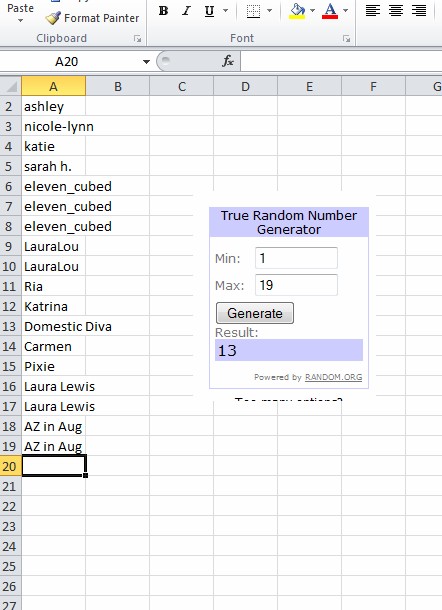This screenshot has width=442, height=610.
Task: Open the fill color dropdown arrow
Action: point(312,11)
